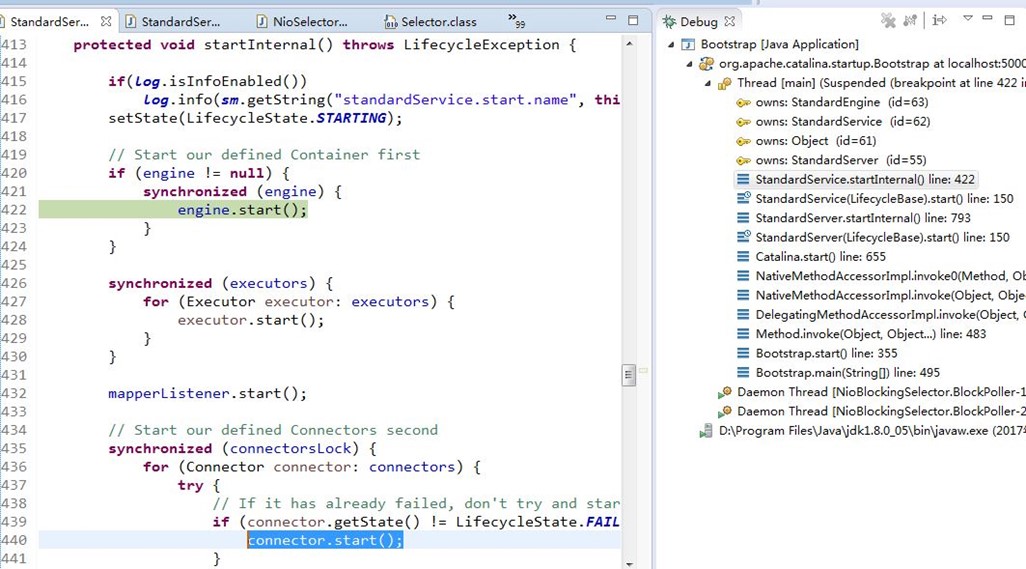Click the editor vertical scrollbar thumb

click(629, 375)
